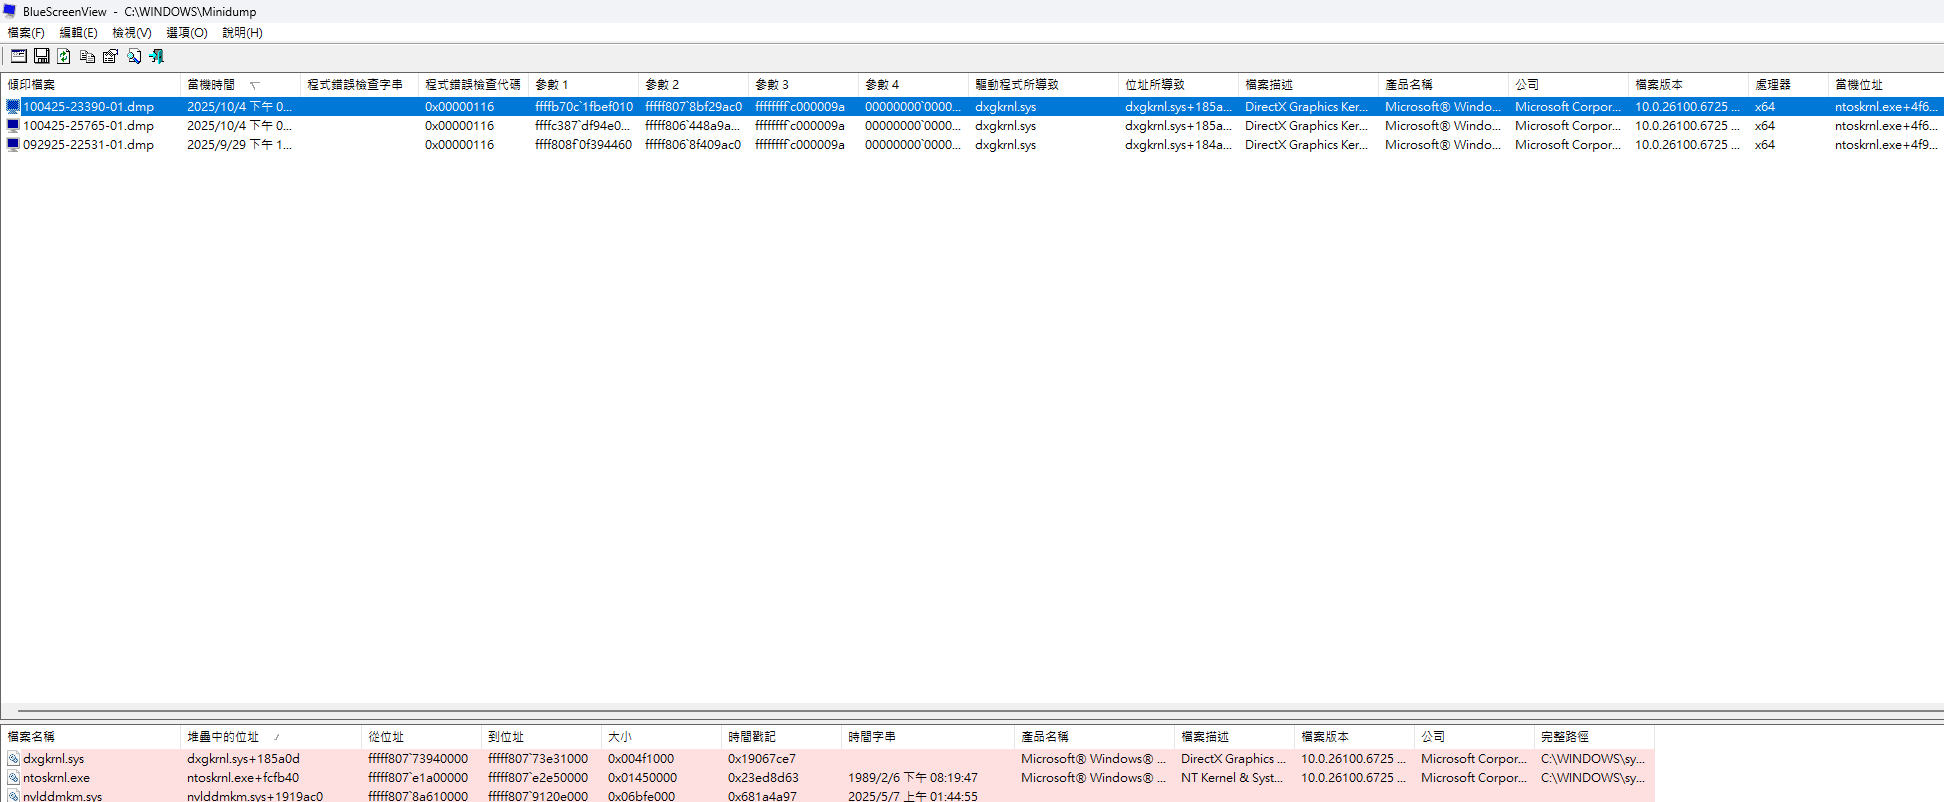Sort by the 參數 3 column header
The image size is (1944, 802).
tap(803, 84)
